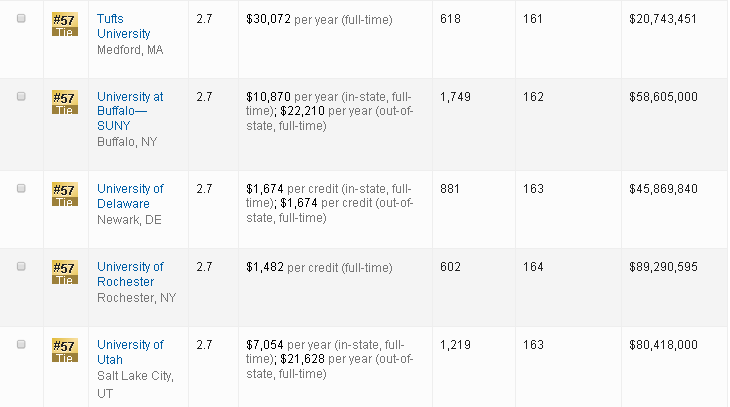The width and height of the screenshot is (730, 407).
Task: Select the $58,605,000 research expenditure value
Action: 662,97
